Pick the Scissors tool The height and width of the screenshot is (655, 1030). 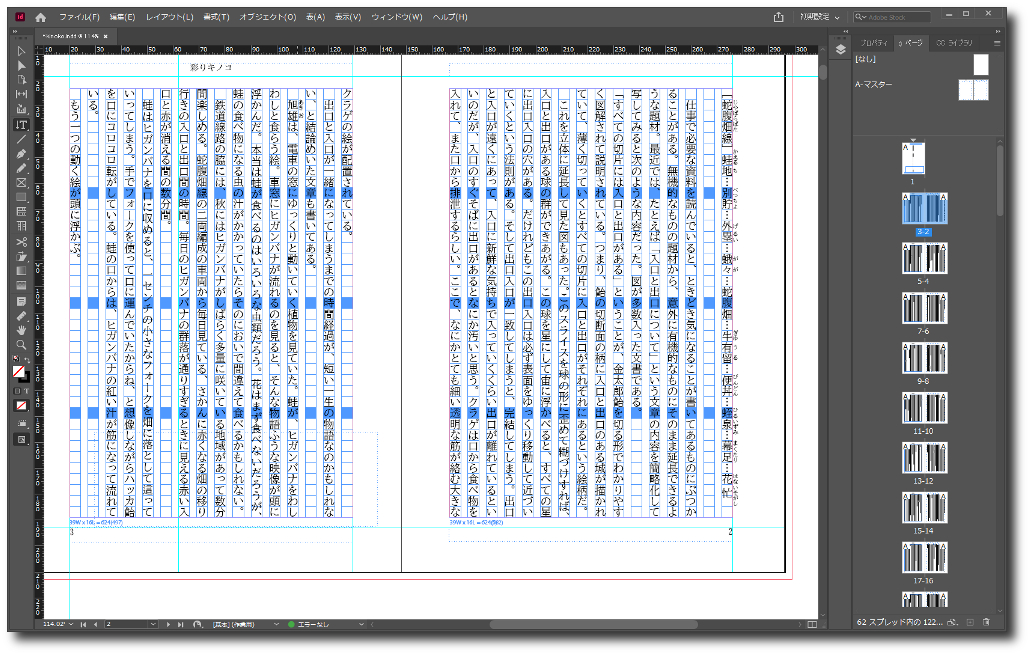21,241
